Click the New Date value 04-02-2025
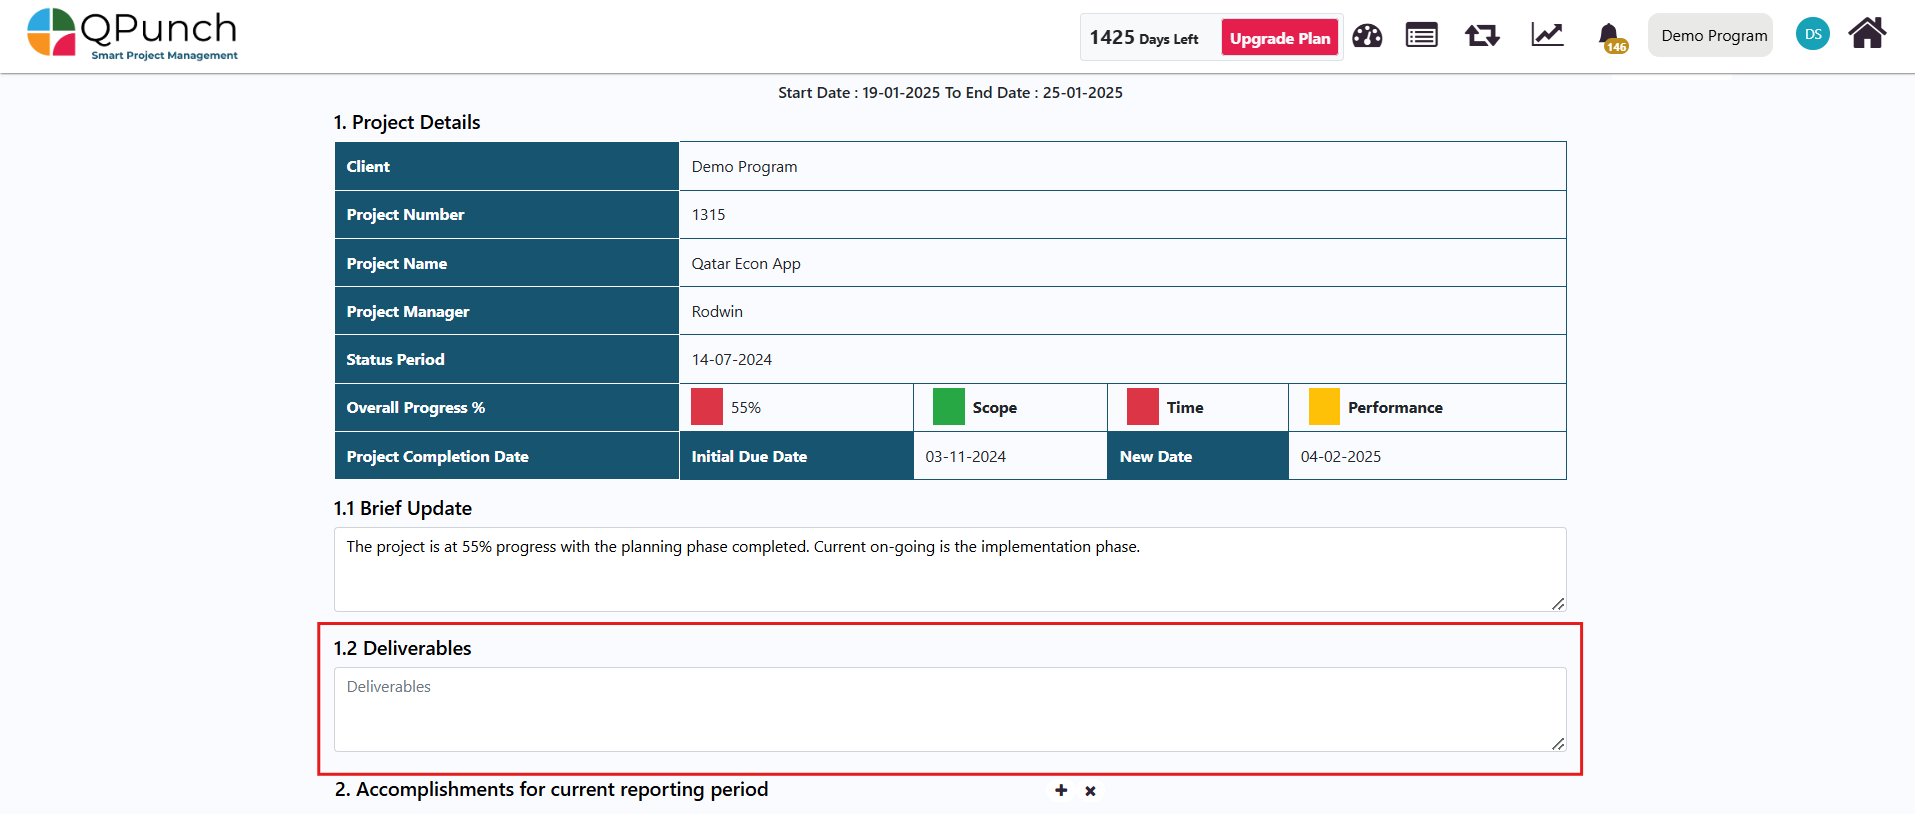This screenshot has width=1915, height=814. (x=1340, y=457)
